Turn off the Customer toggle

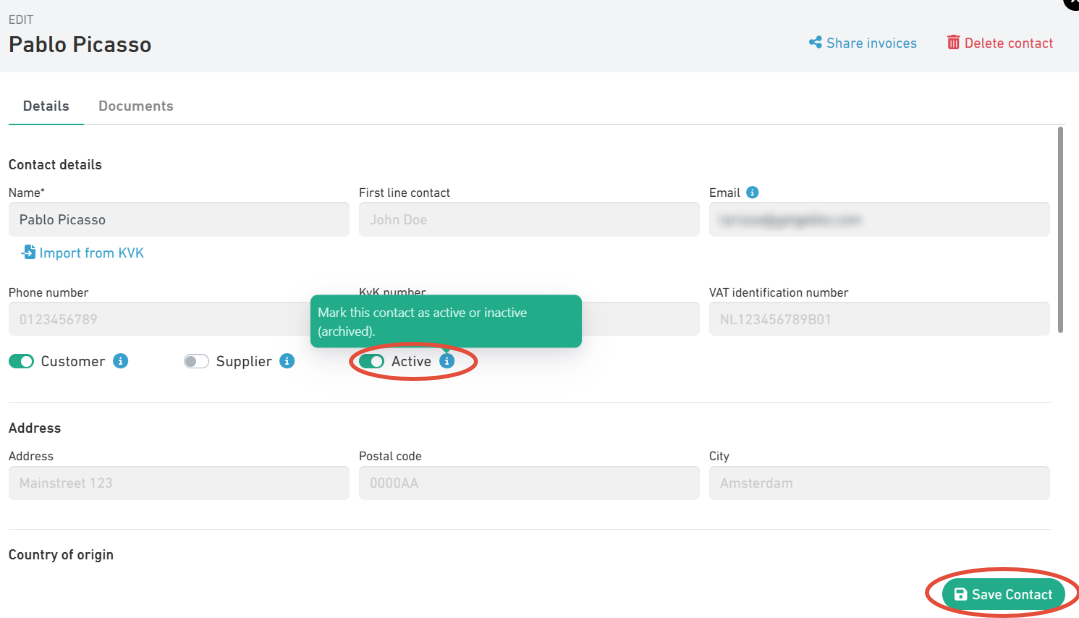click(x=21, y=361)
